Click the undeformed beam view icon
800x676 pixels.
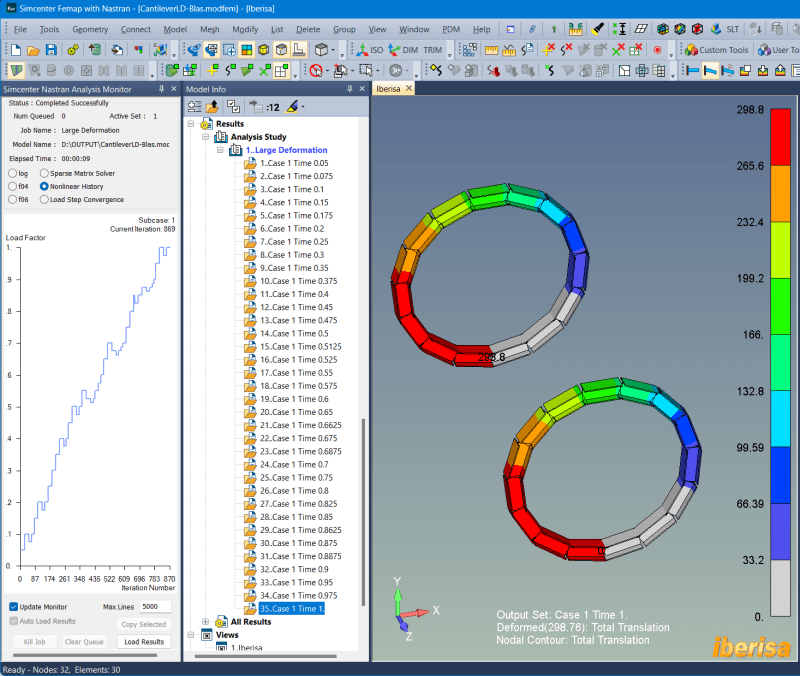tap(692, 70)
